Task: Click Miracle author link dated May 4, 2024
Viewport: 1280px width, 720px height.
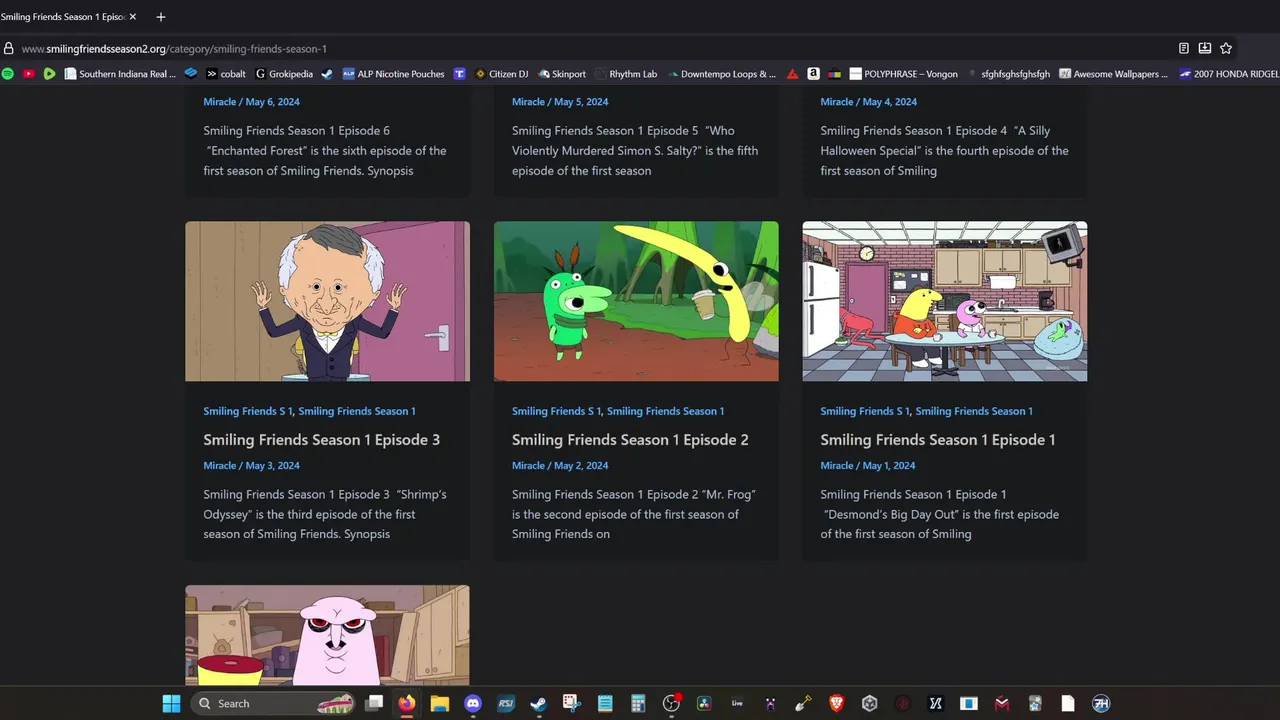Action: click(837, 102)
